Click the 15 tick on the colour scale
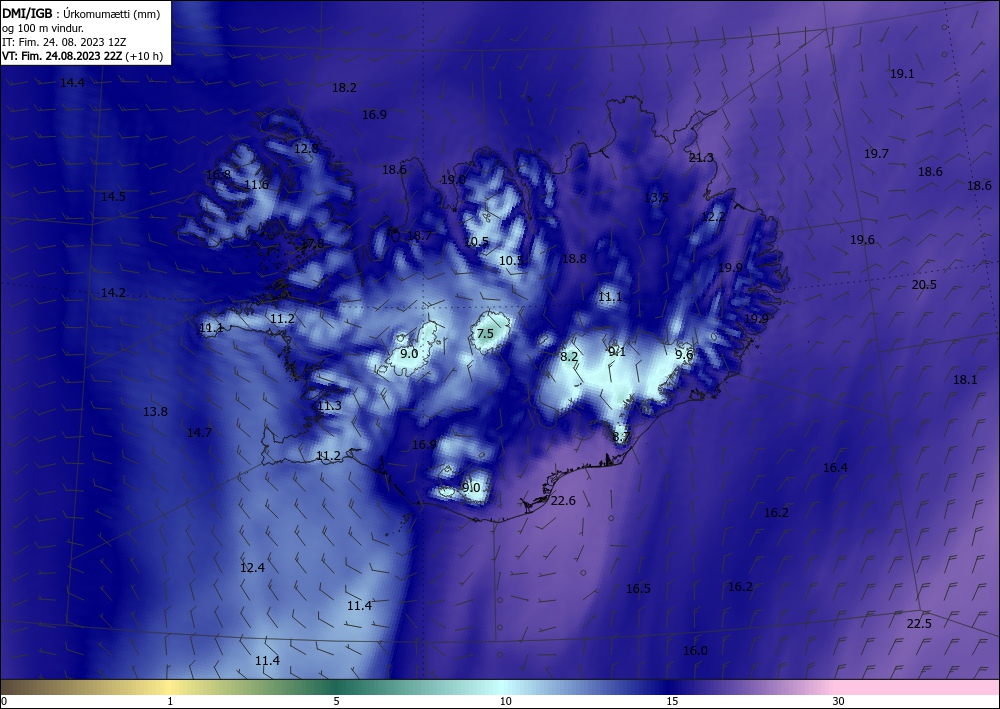This screenshot has width=1000, height=709. (x=672, y=702)
